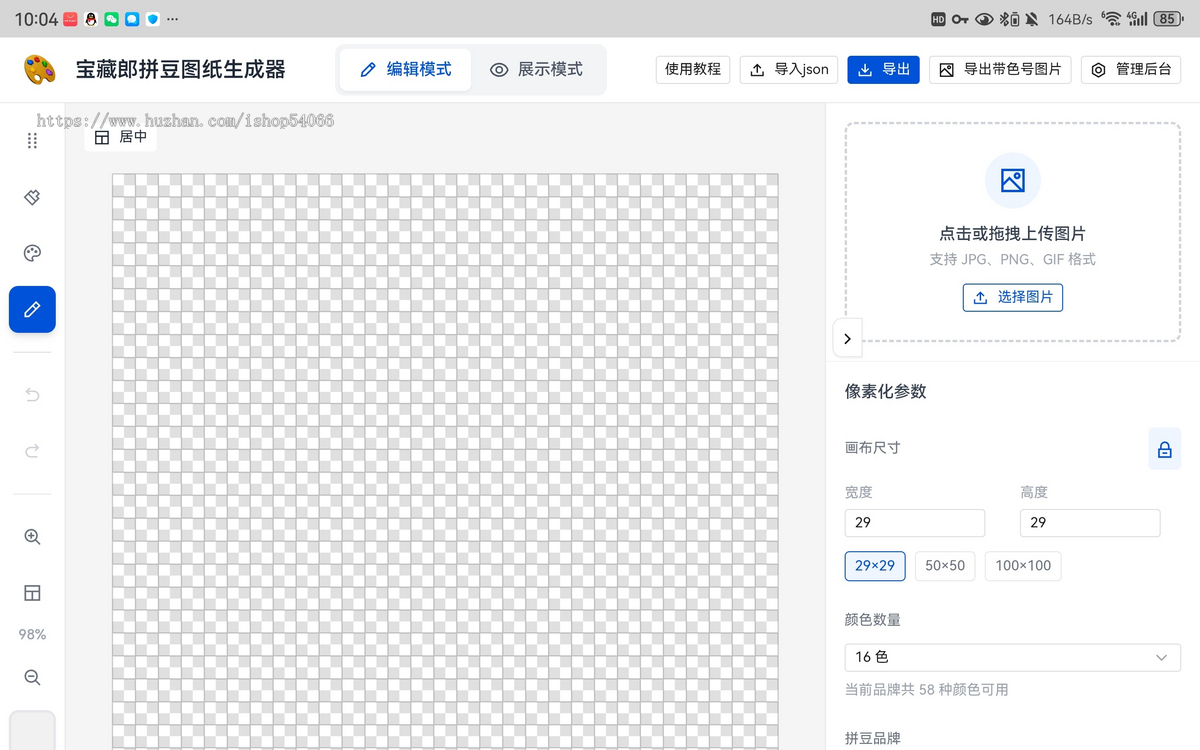Screen dimensions: 1200x750
Task: Click the 支持 JPG、PNG、GIF 格式 text
Action: click(1013, 259)
